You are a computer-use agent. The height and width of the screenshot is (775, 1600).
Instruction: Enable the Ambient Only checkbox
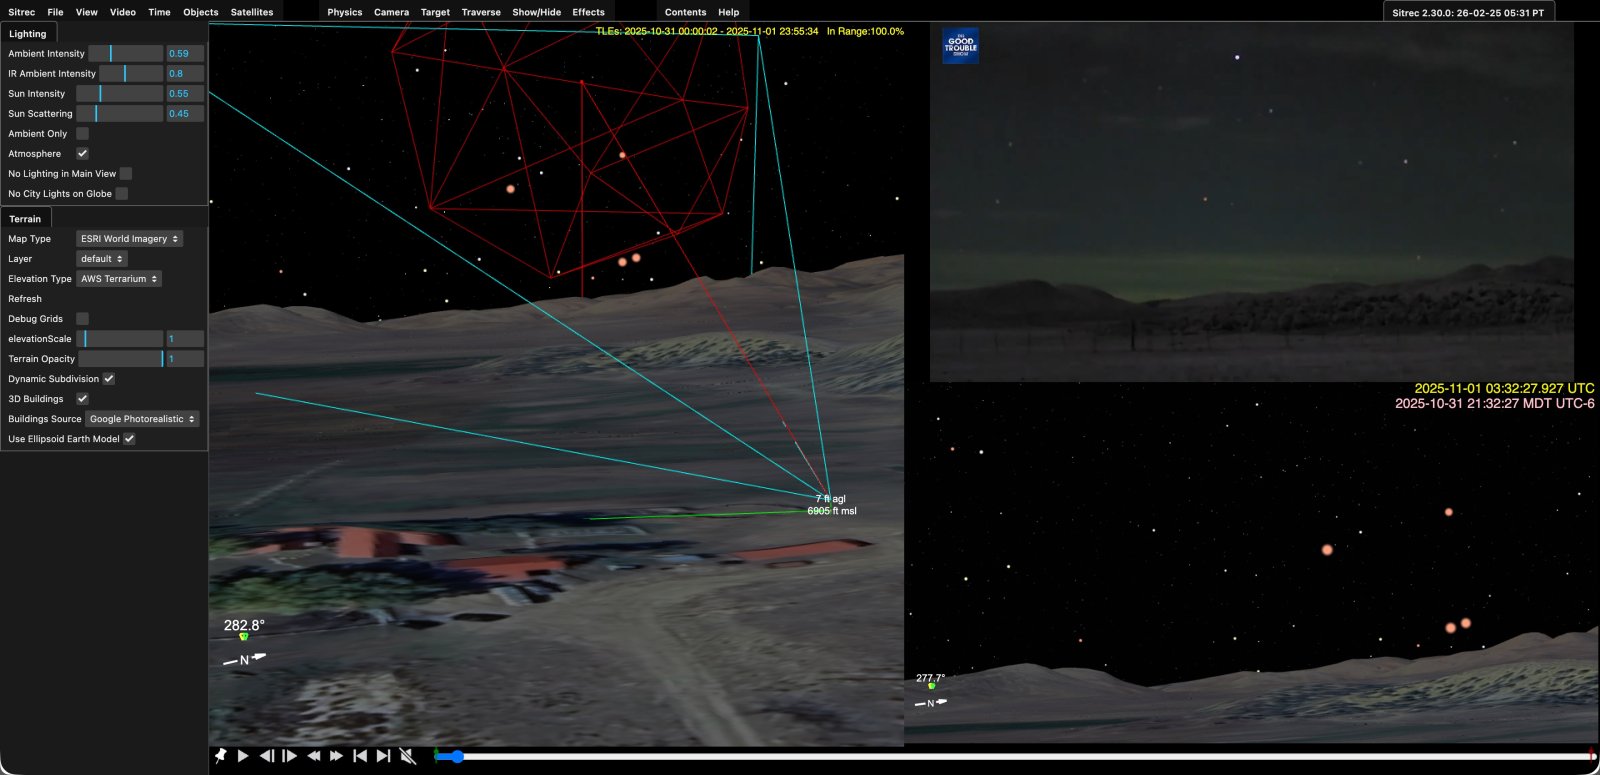(83, 134)
